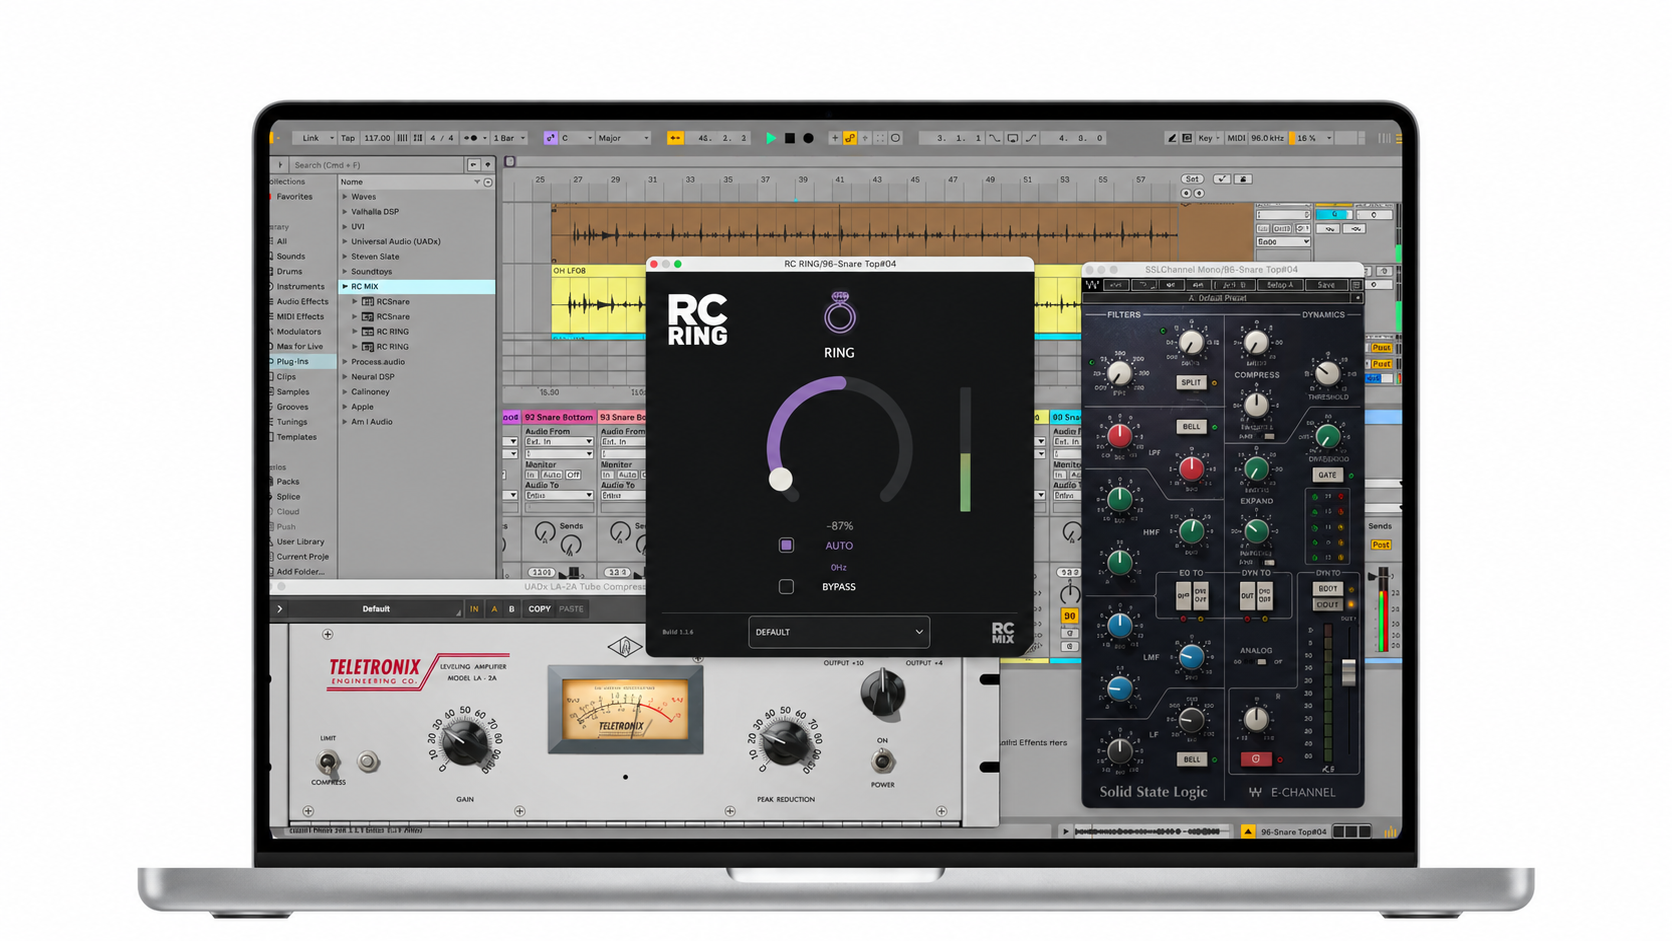Open the DEFAULT preset dropdown in RC RING
Image resolution: width=1672 pixels, height=941 pixels.
(838, 632)
